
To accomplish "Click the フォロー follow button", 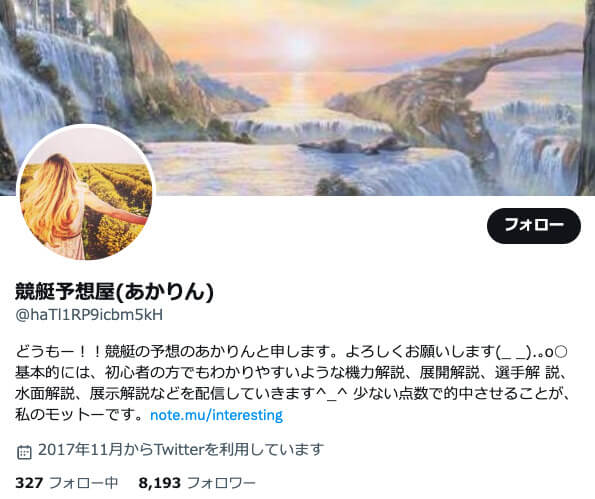I will click(x=534, y=226).
